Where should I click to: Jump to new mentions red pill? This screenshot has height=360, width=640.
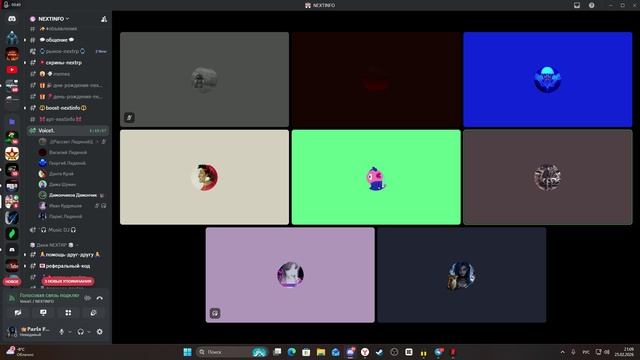tap(68, 281)
